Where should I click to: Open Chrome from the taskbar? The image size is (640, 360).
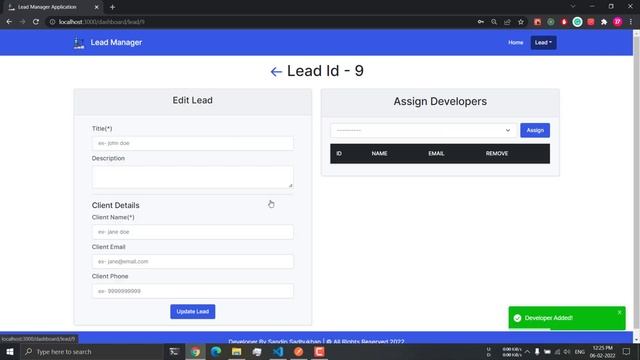[196, 351]
